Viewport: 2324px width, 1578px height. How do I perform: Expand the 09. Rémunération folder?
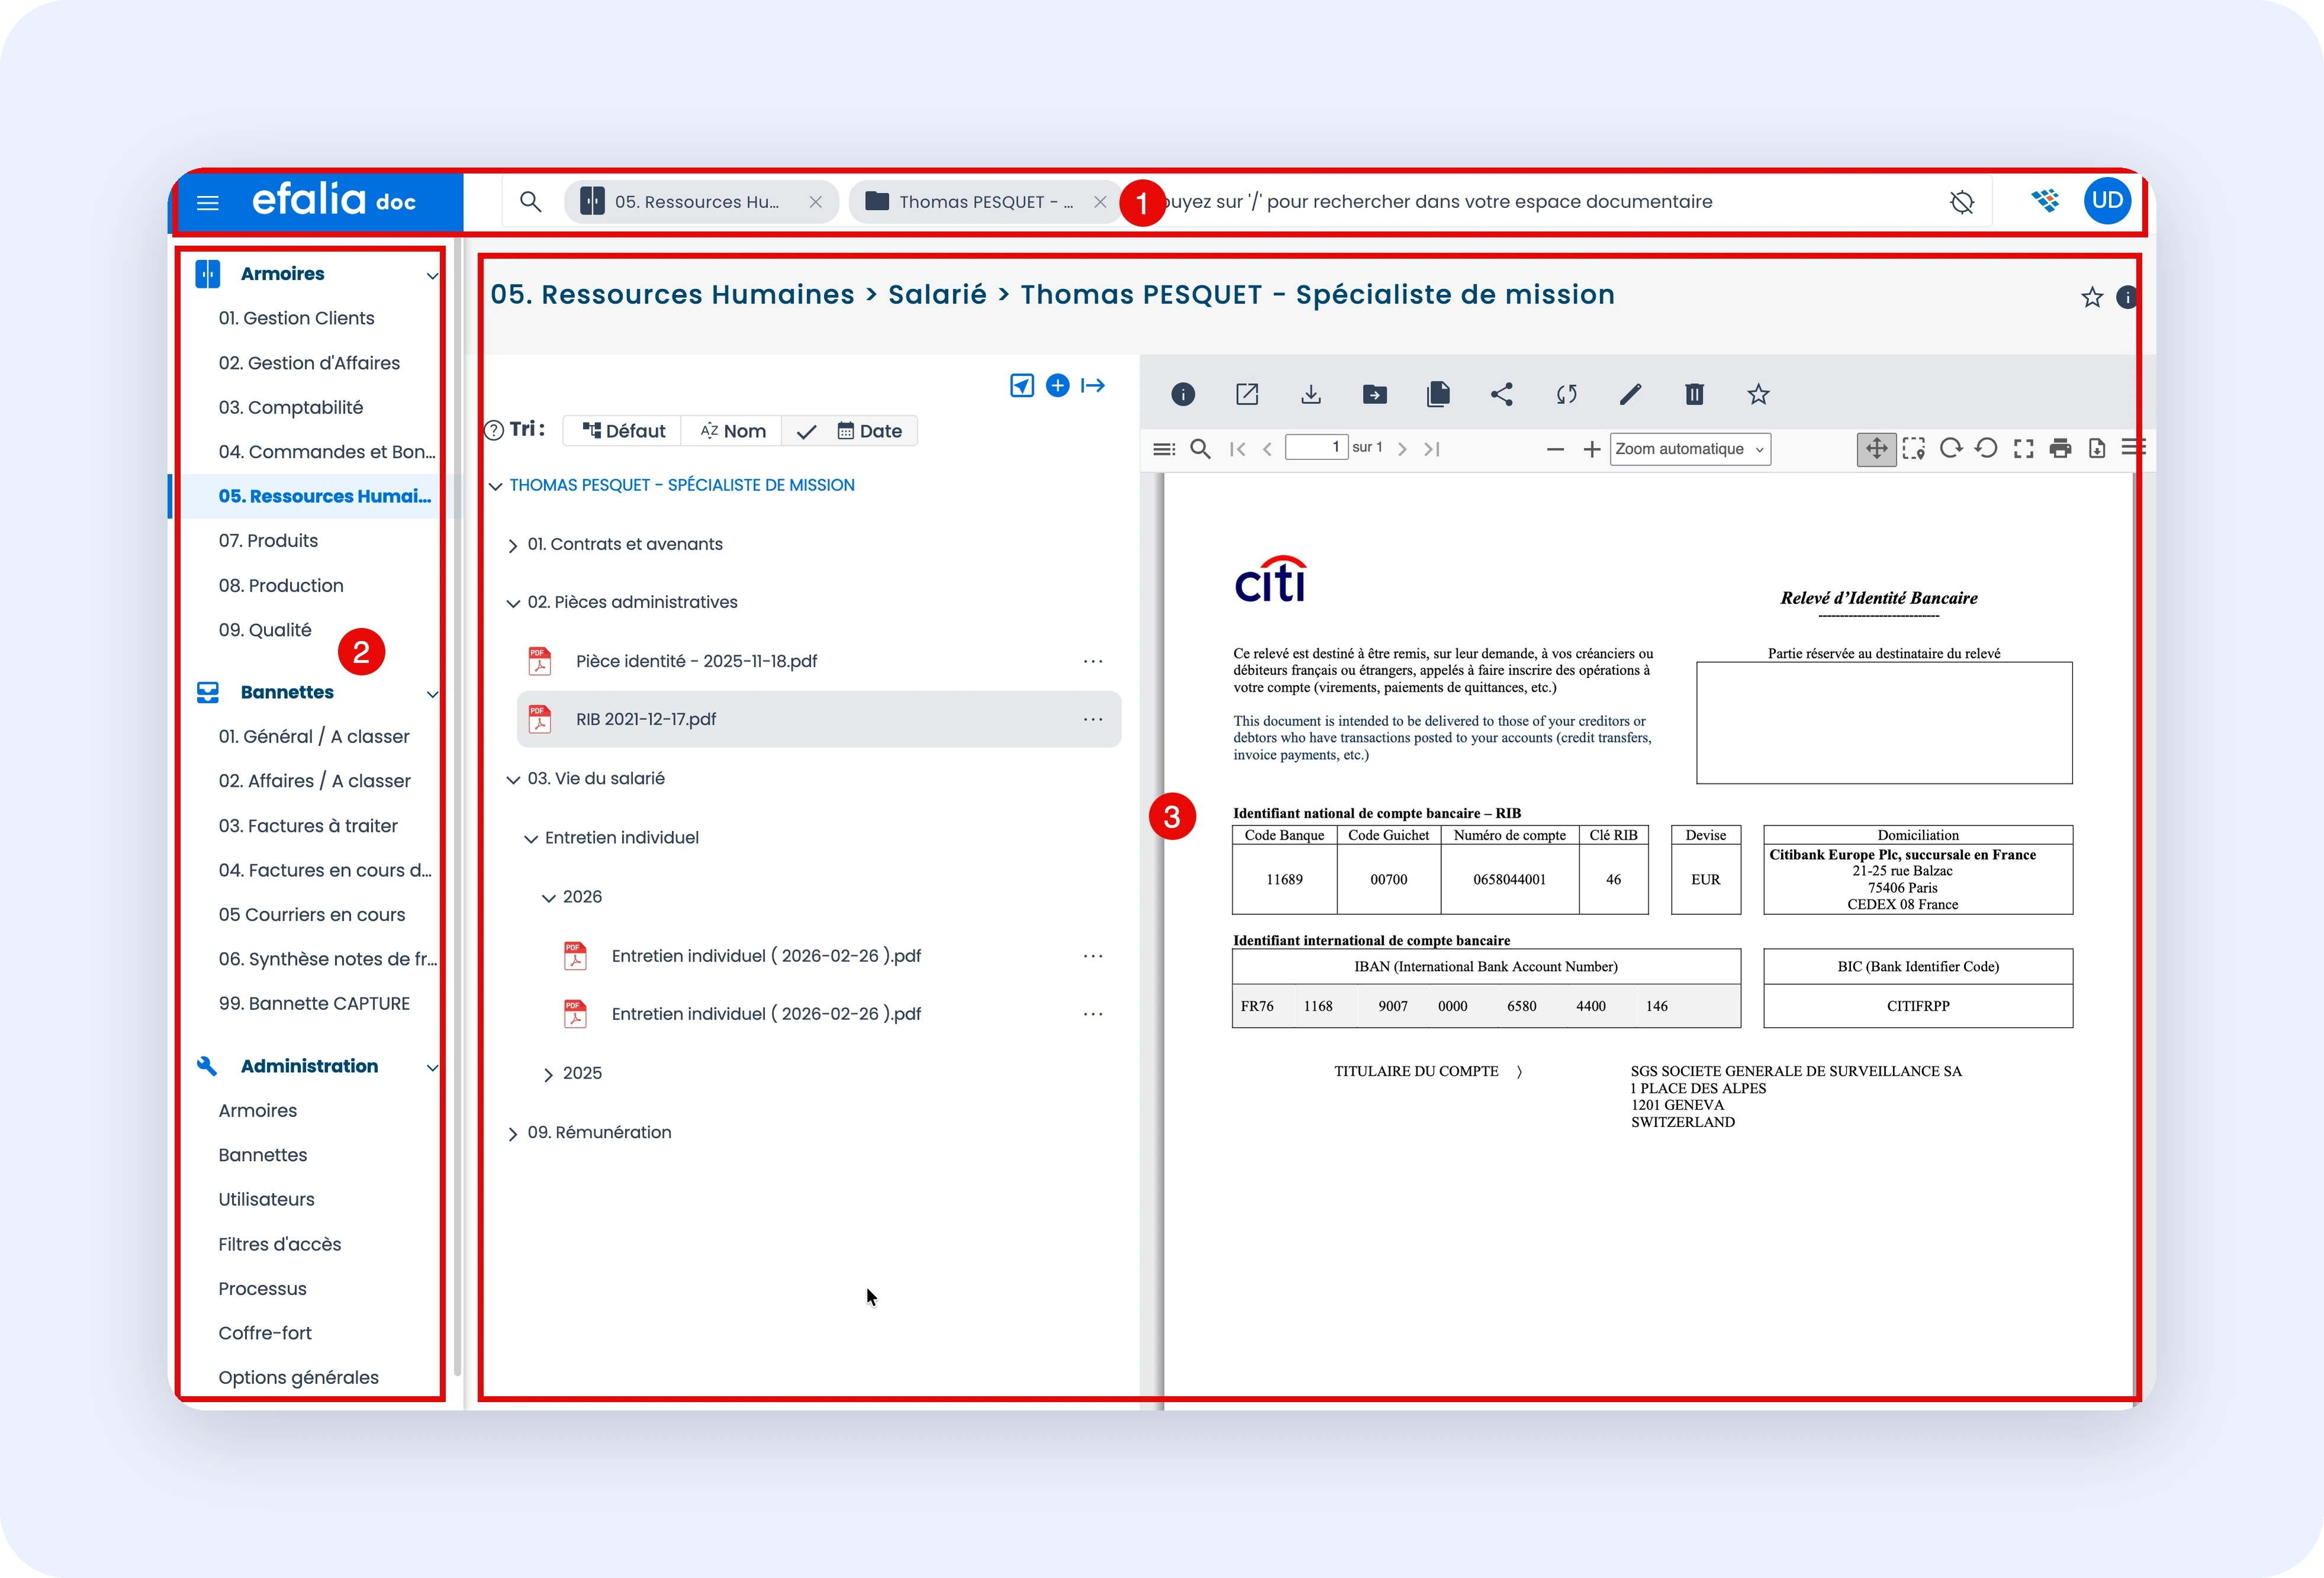(512, 1134)
